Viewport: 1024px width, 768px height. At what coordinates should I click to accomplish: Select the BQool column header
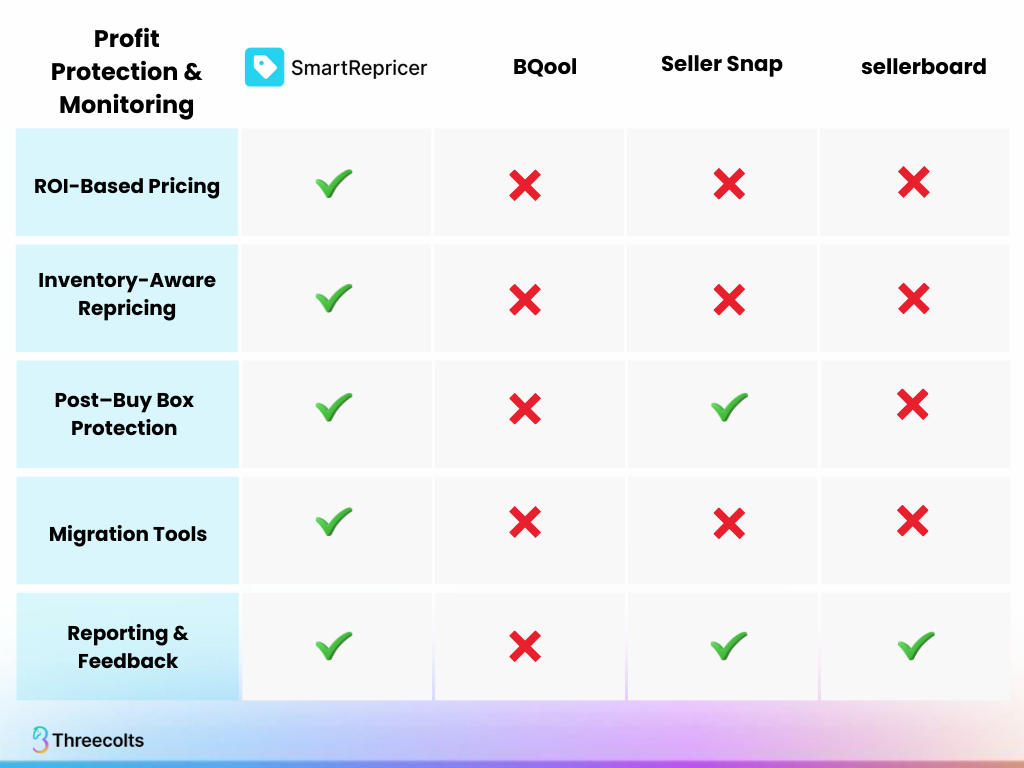[545, 68]
